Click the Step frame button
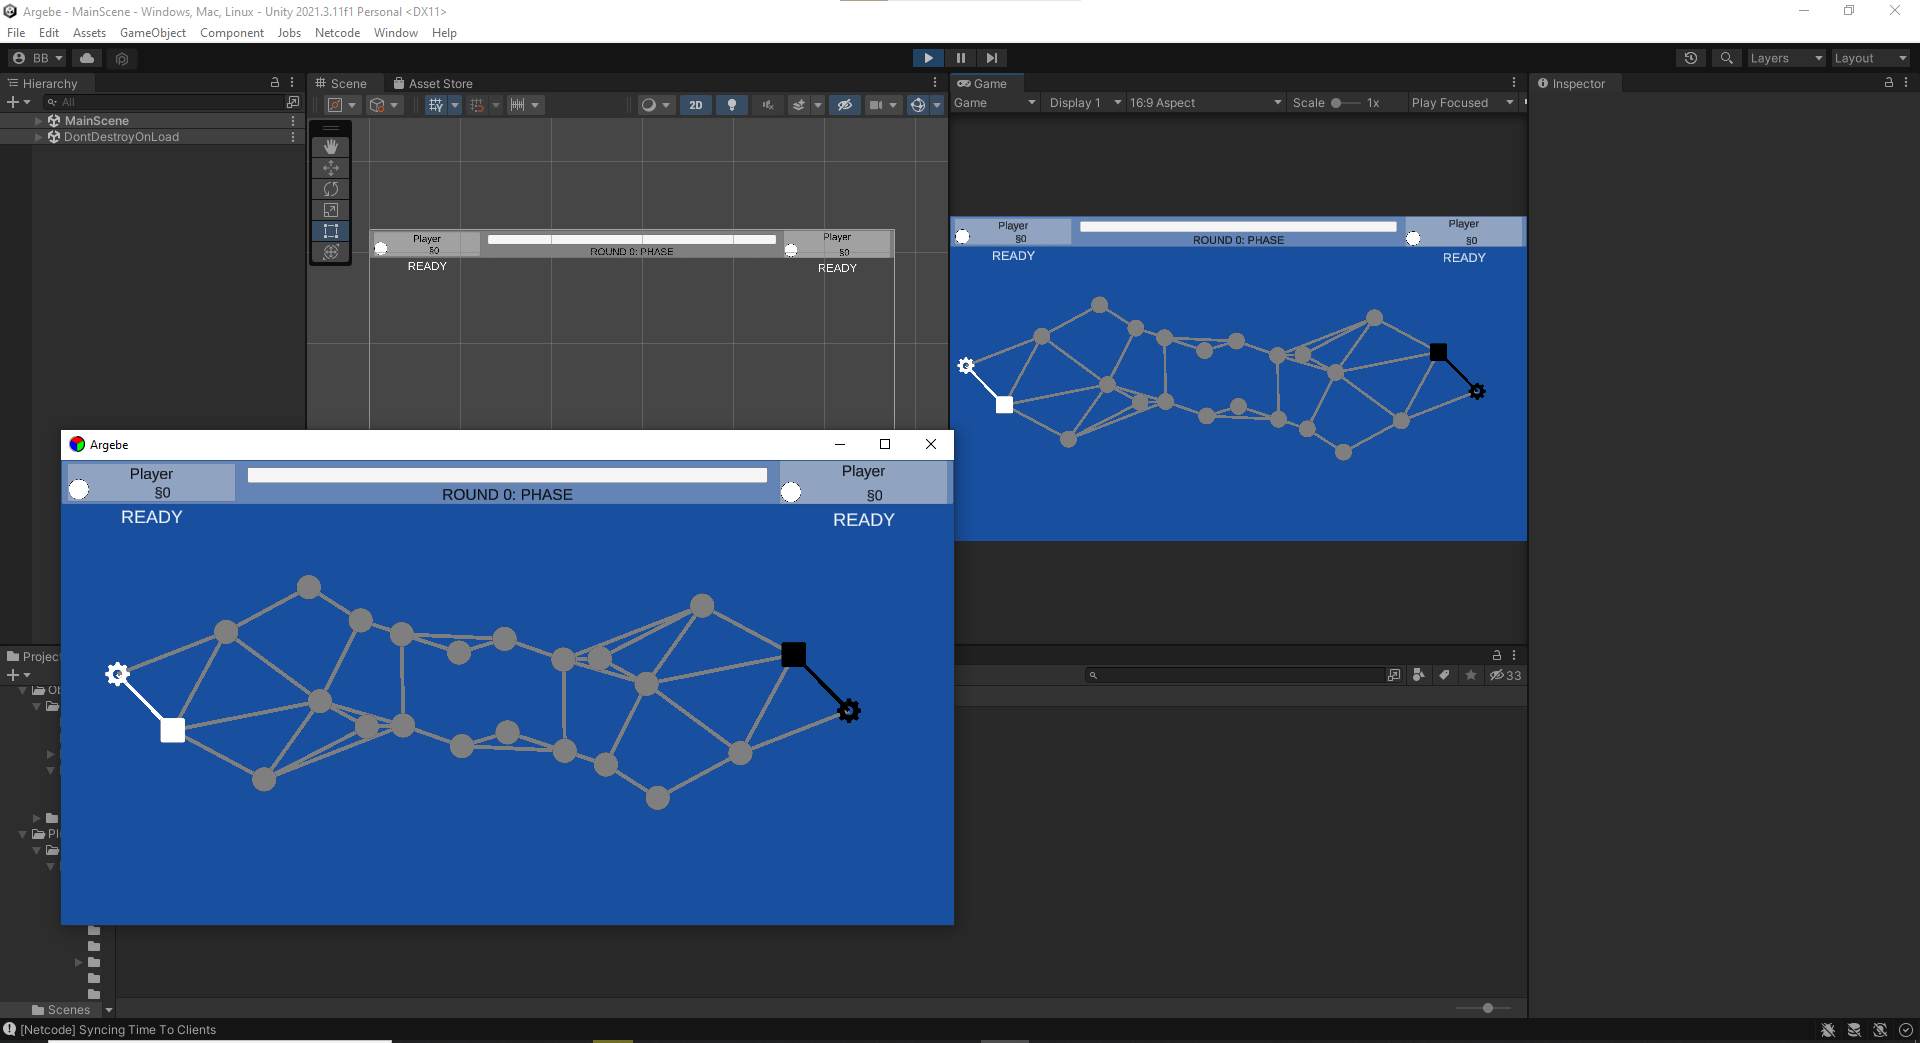1920x1043 pixels. (991, 58)
